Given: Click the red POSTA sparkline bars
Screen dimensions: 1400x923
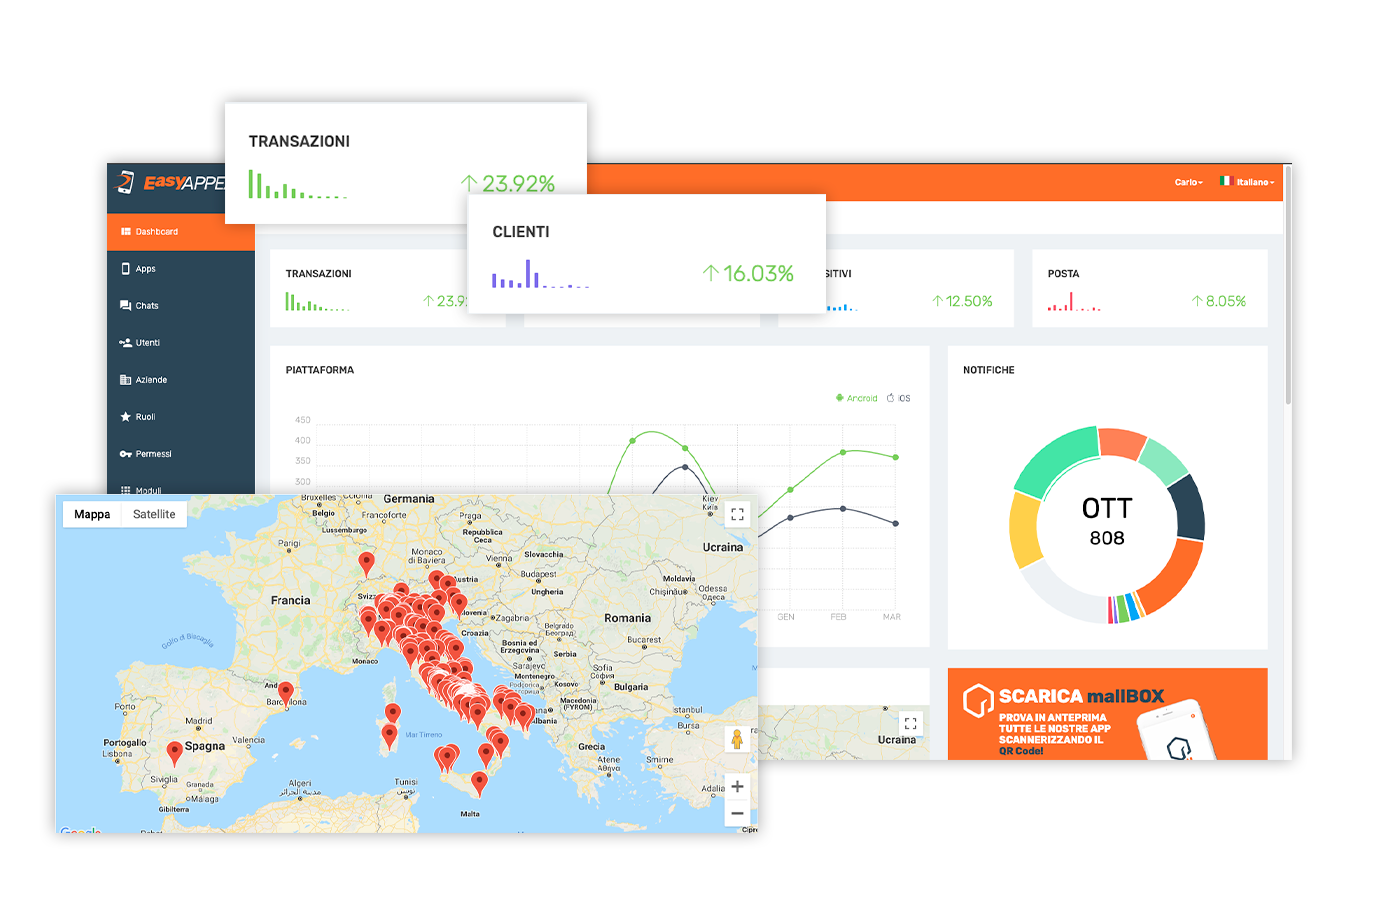Looking at the screenshot, I should pyautogui.click(x=1074, y=301).
